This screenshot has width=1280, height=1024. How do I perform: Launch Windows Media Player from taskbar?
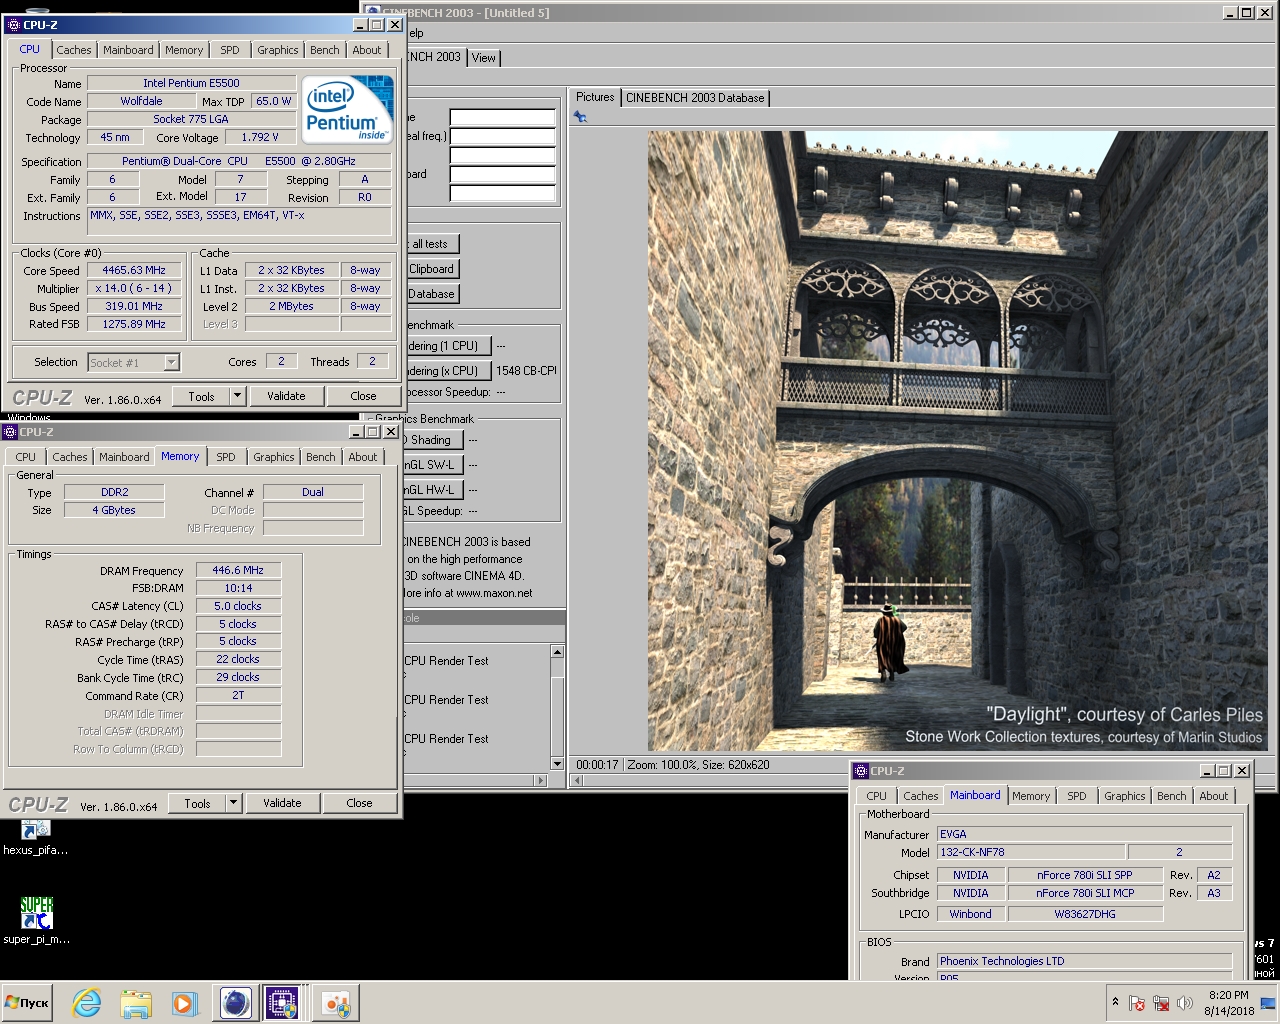pos(184,1003)
